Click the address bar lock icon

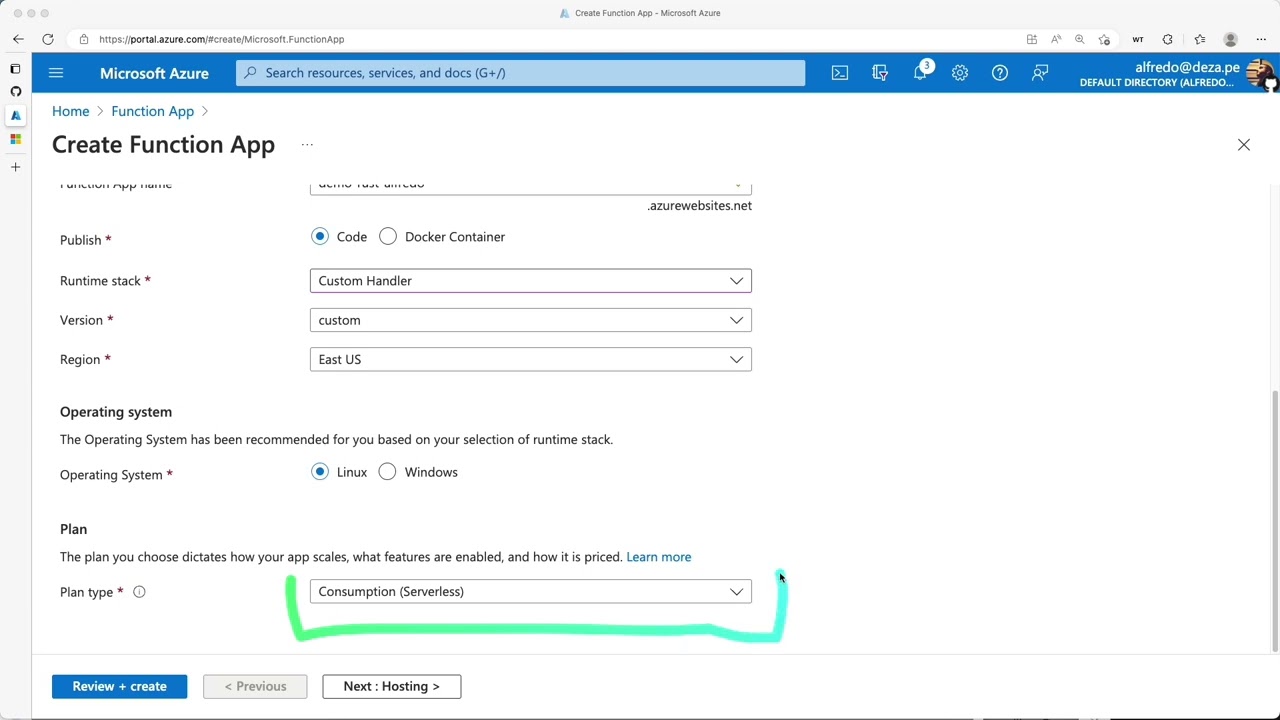(84, 39)
